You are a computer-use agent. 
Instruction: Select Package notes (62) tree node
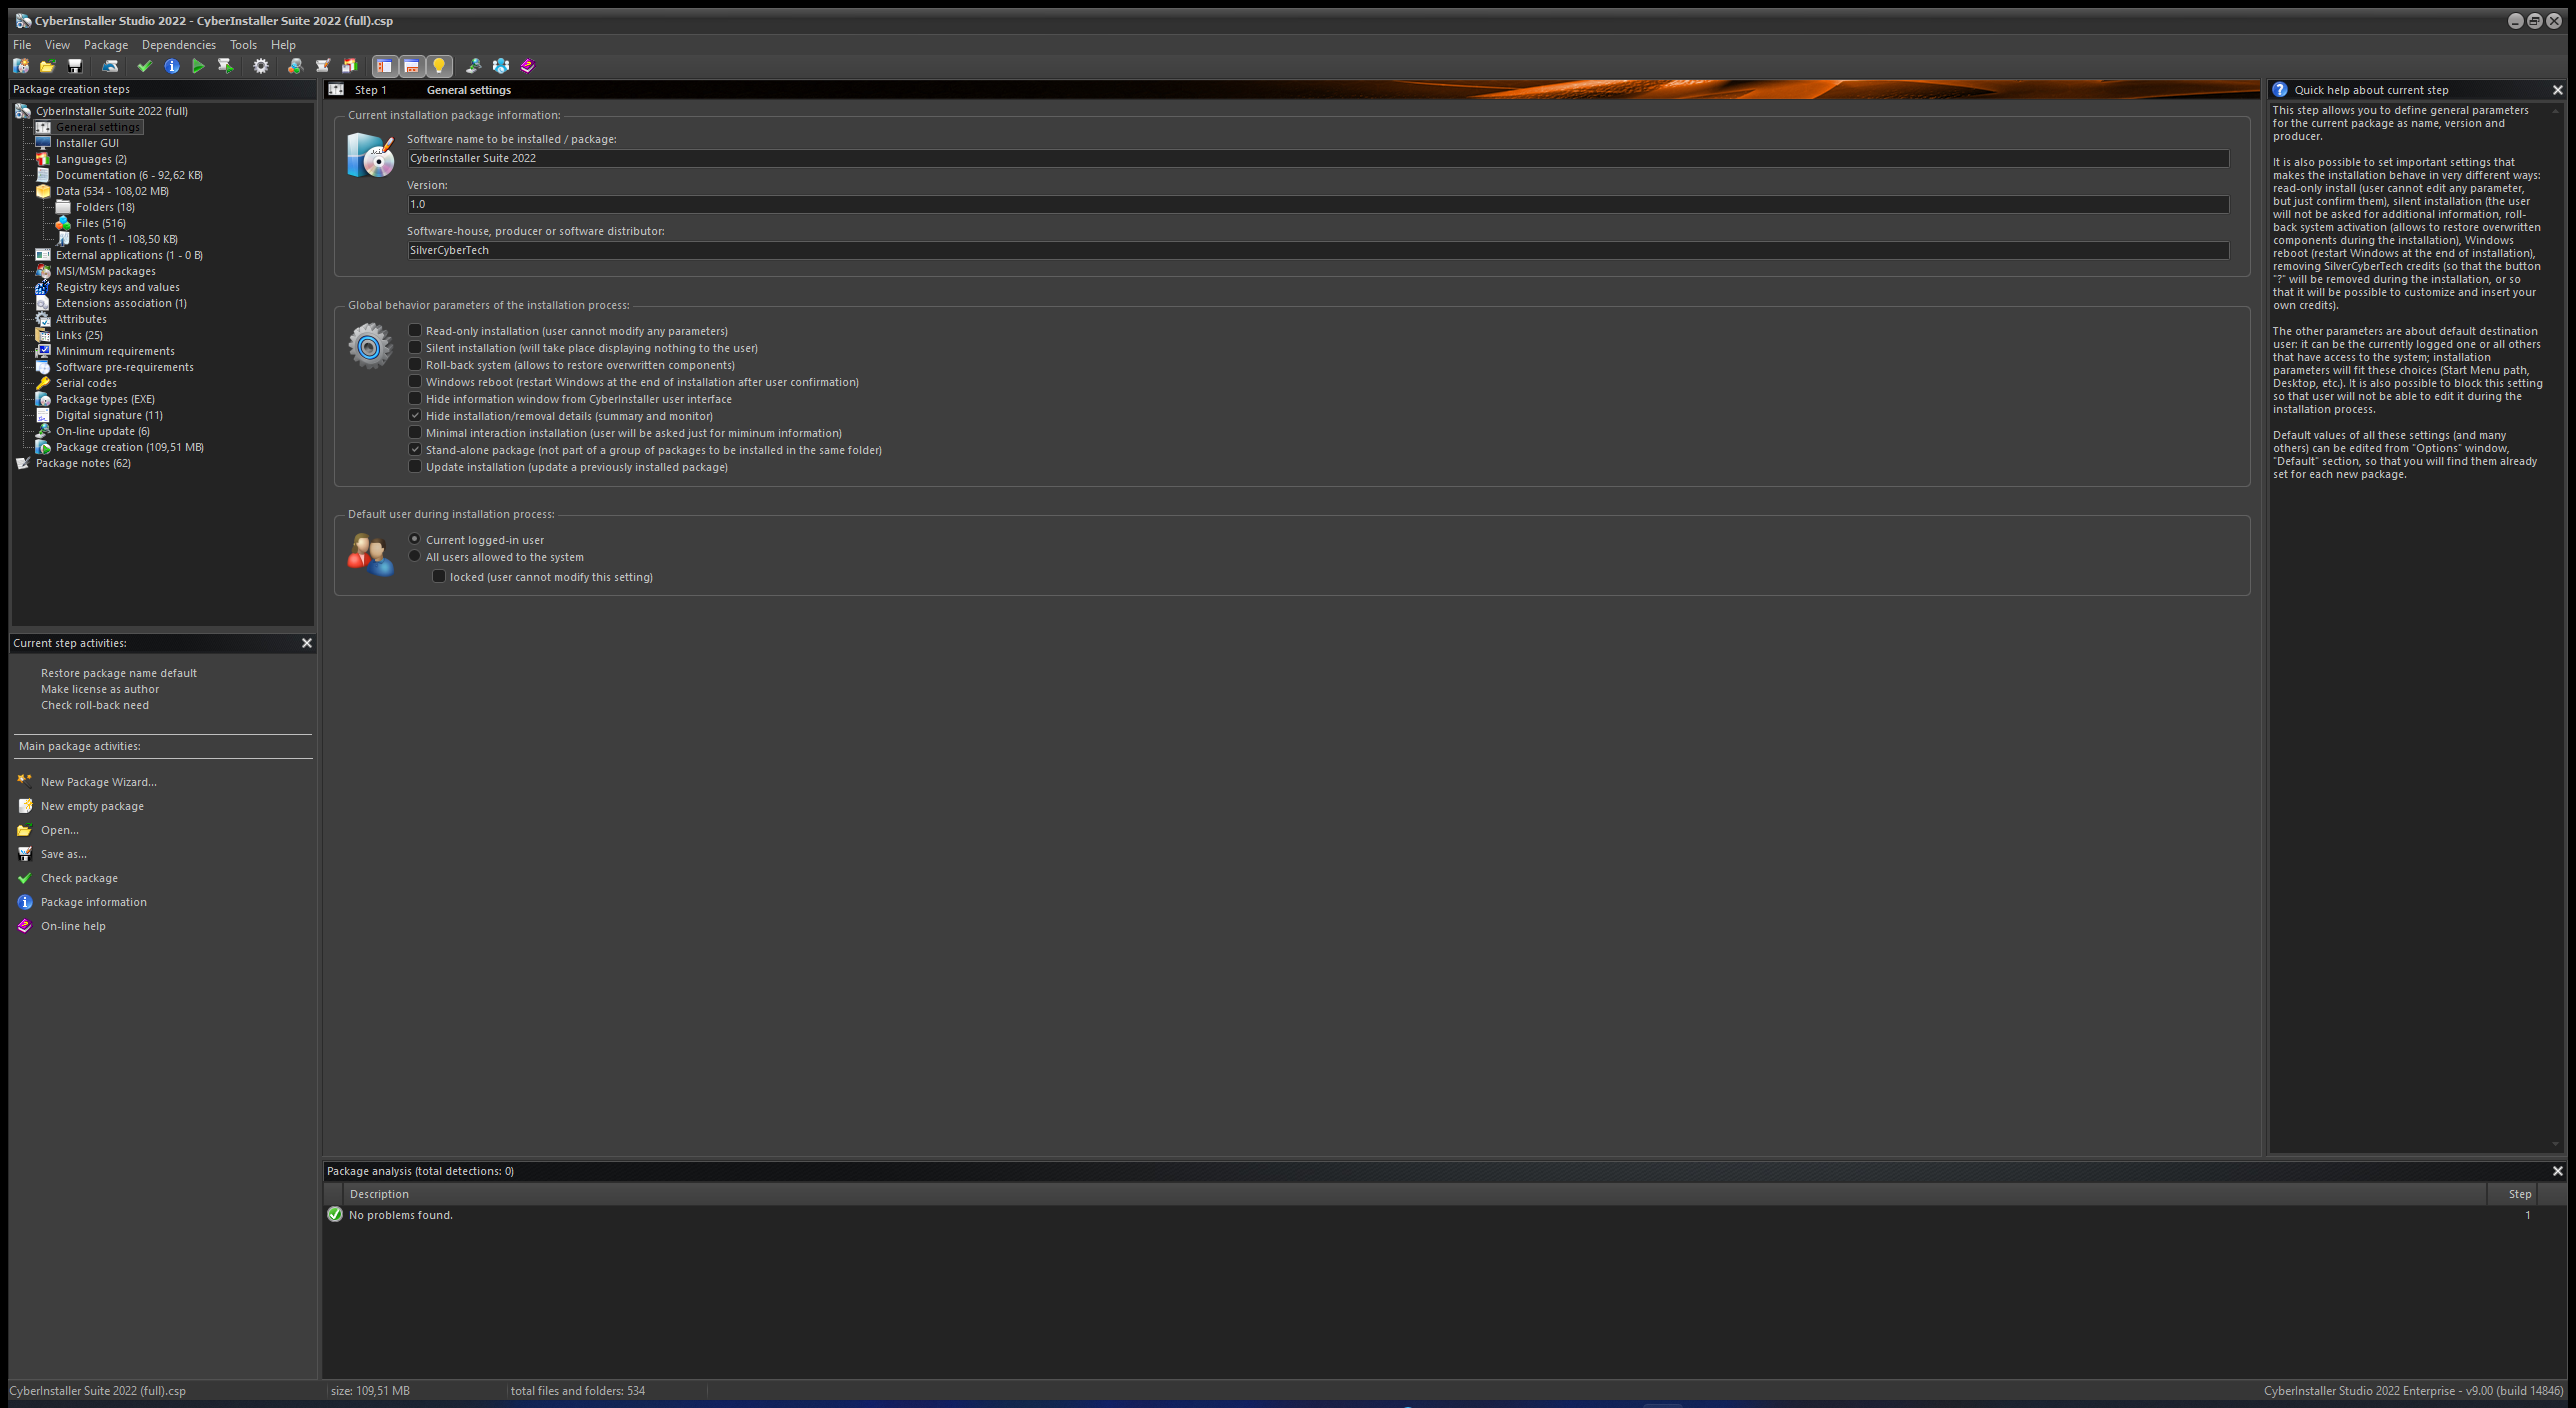click(83, 463)
